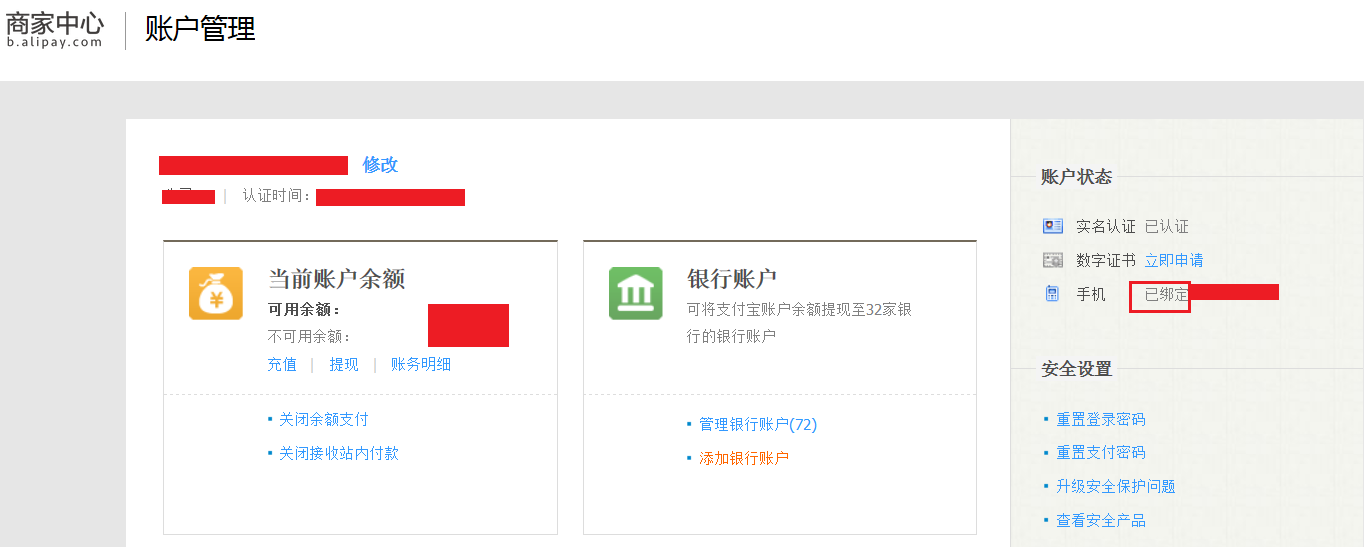Click the 已绑定 phone binding status
1364x547 pixels.
point(1167,294)
